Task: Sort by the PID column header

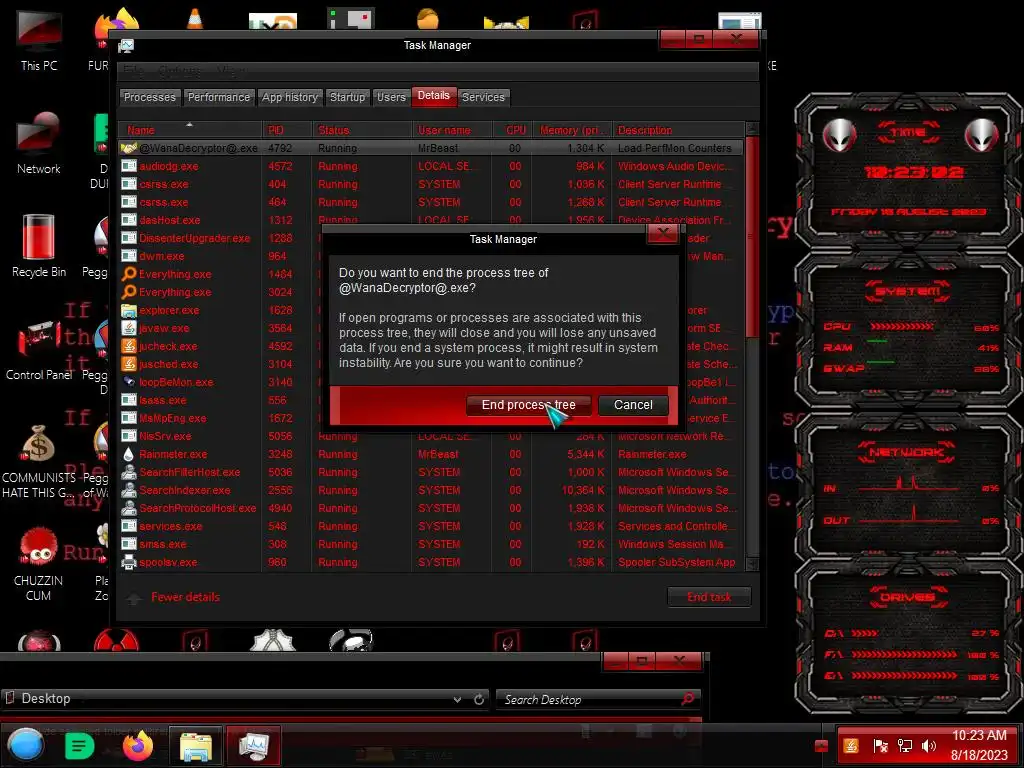Action: (x=287, y=130)
